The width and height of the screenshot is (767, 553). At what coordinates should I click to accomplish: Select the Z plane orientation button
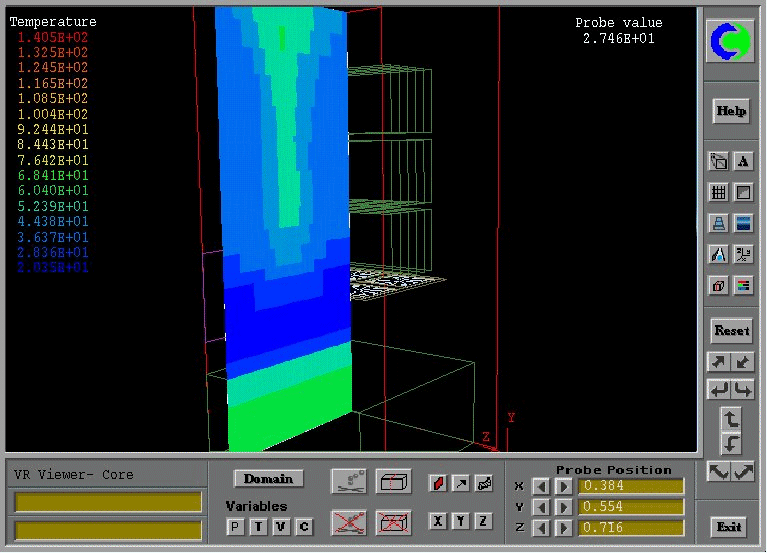click(x=483, y=521)
